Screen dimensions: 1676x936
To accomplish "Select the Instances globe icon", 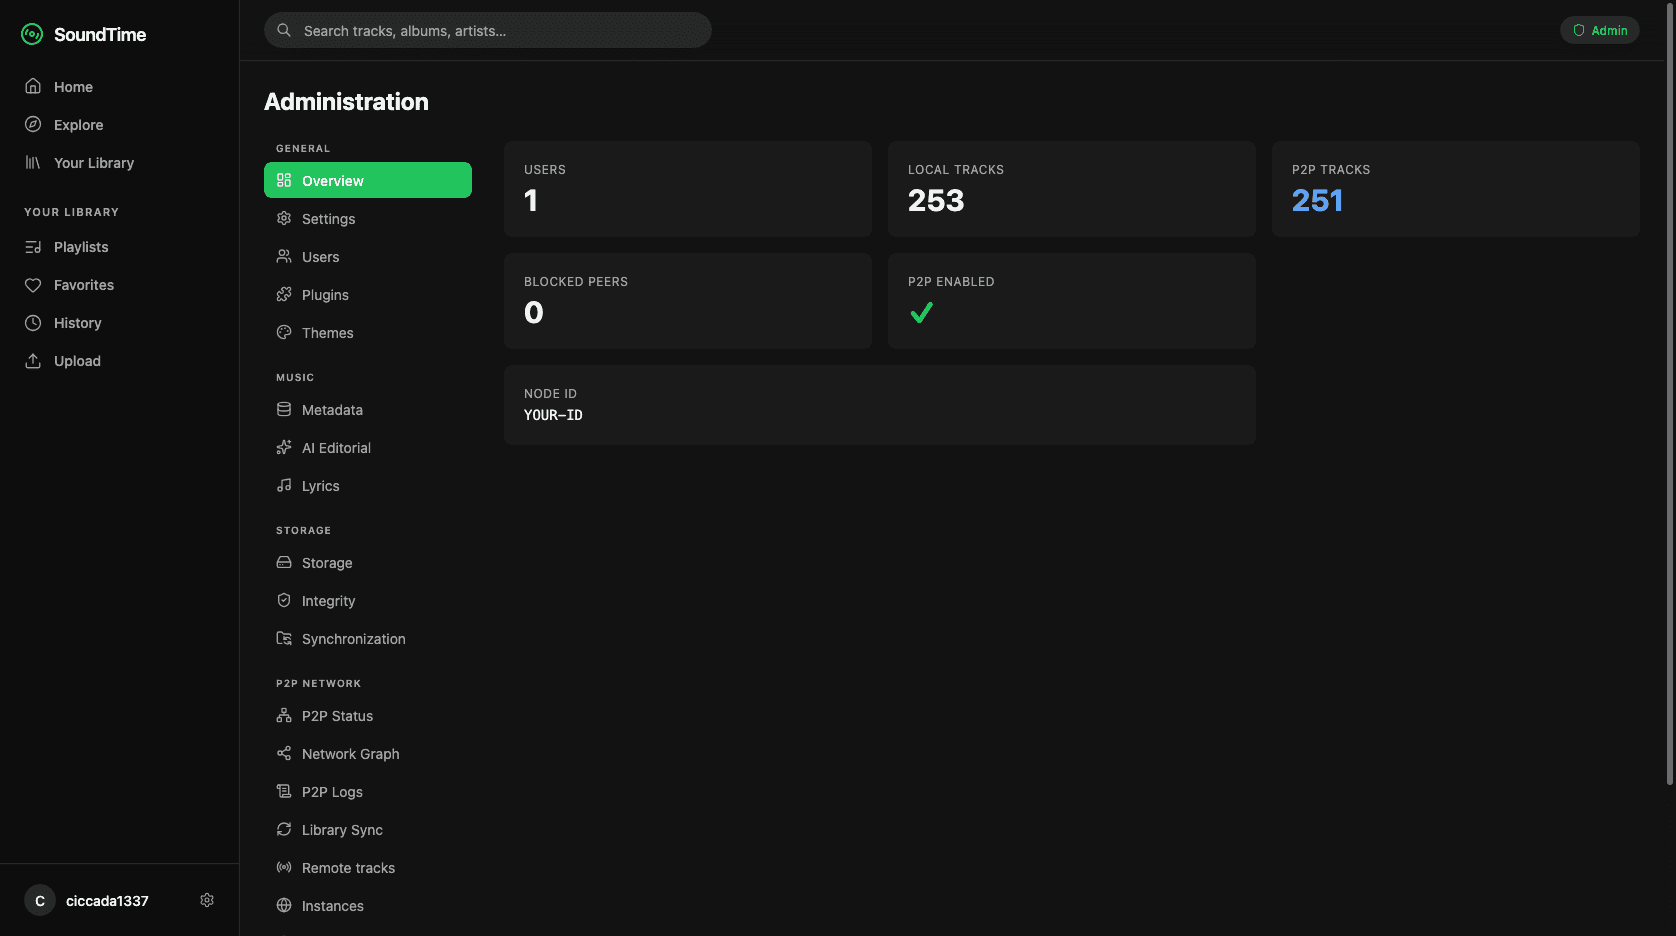I will pos(284,905).
